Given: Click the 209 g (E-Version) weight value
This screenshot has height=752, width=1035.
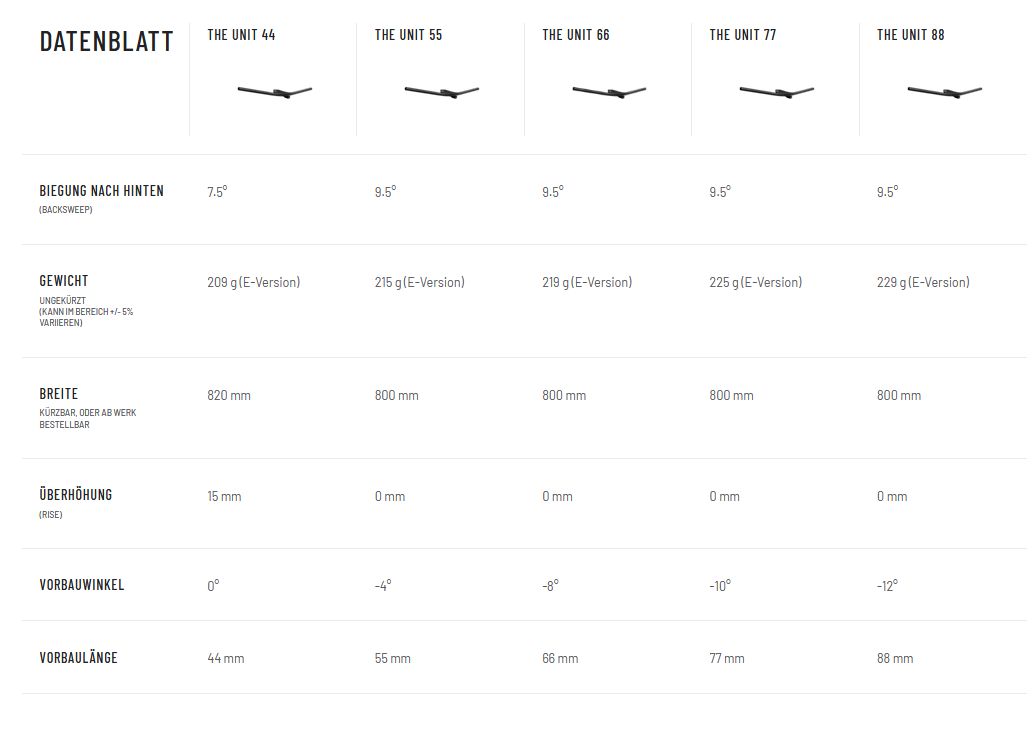Looking at the screenshot, I should click(x=253, y=283).
